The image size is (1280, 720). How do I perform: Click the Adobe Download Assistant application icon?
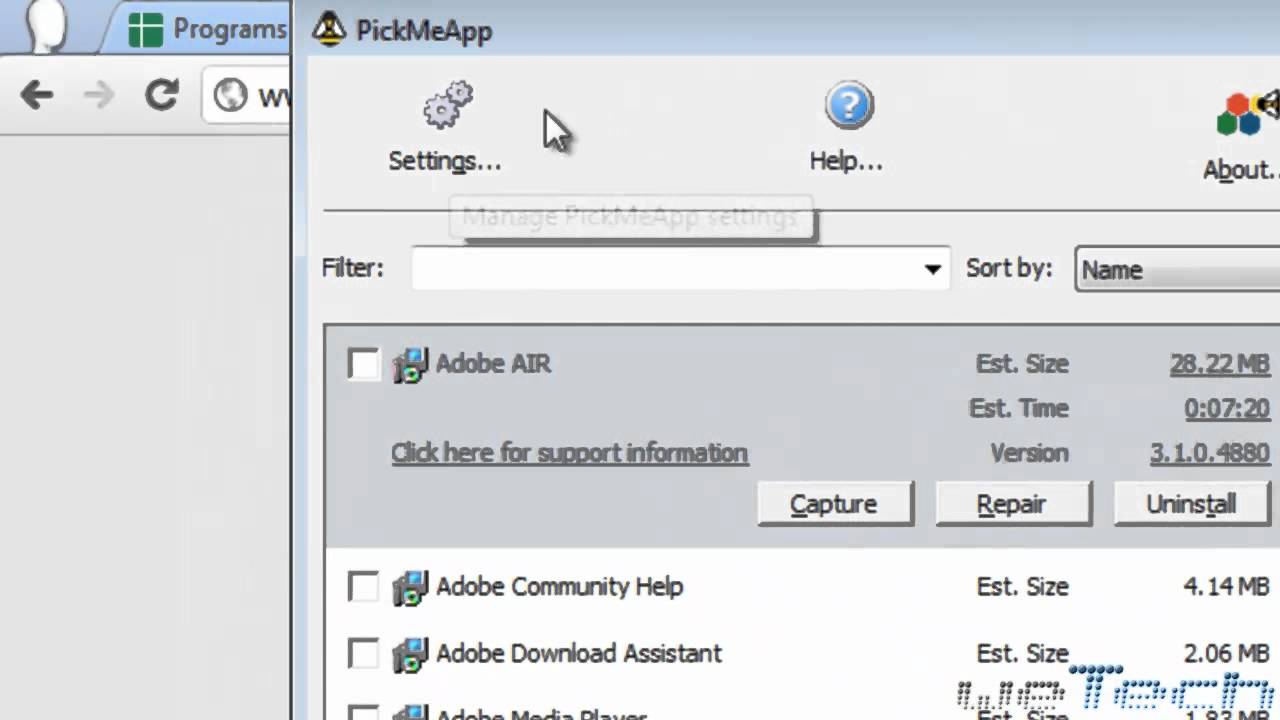[410, 654]
